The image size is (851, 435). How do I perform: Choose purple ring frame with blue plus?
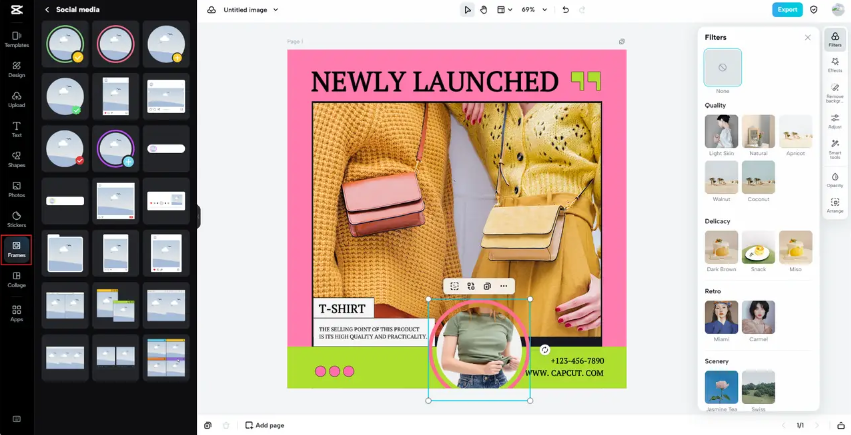coord(116,149)
